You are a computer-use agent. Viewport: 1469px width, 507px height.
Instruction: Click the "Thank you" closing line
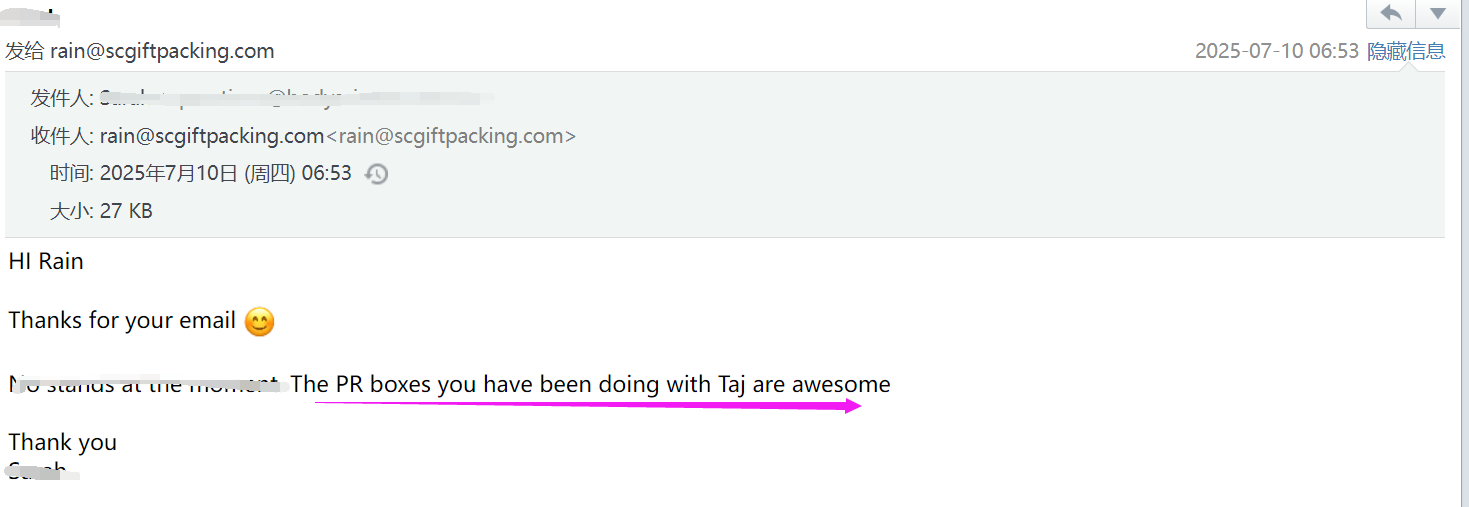63,442
